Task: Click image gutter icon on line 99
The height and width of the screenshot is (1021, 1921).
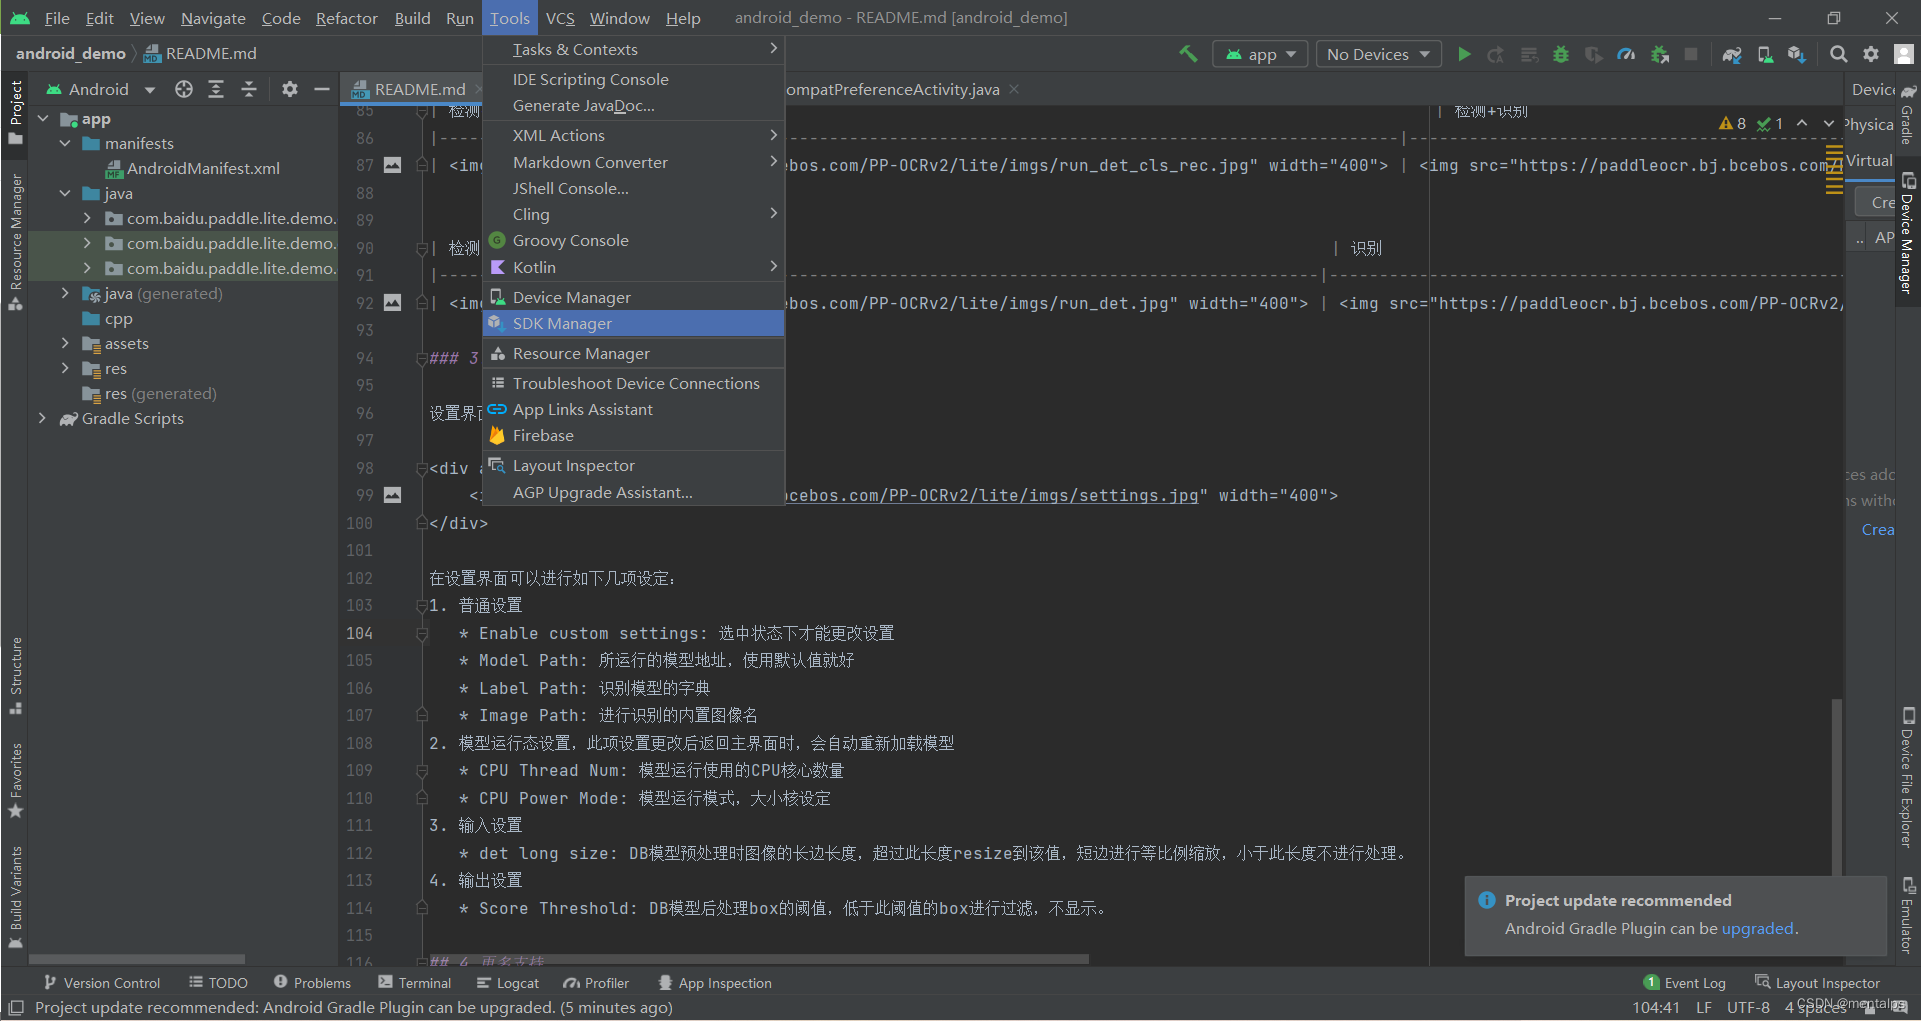Action: click(x=393, y=495)
